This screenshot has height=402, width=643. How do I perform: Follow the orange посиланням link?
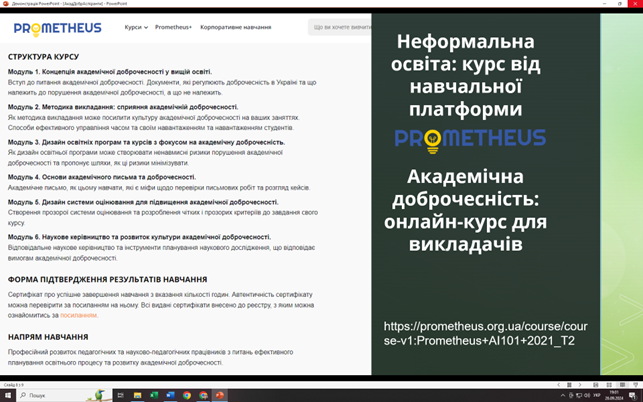click(x=78, y=315)
